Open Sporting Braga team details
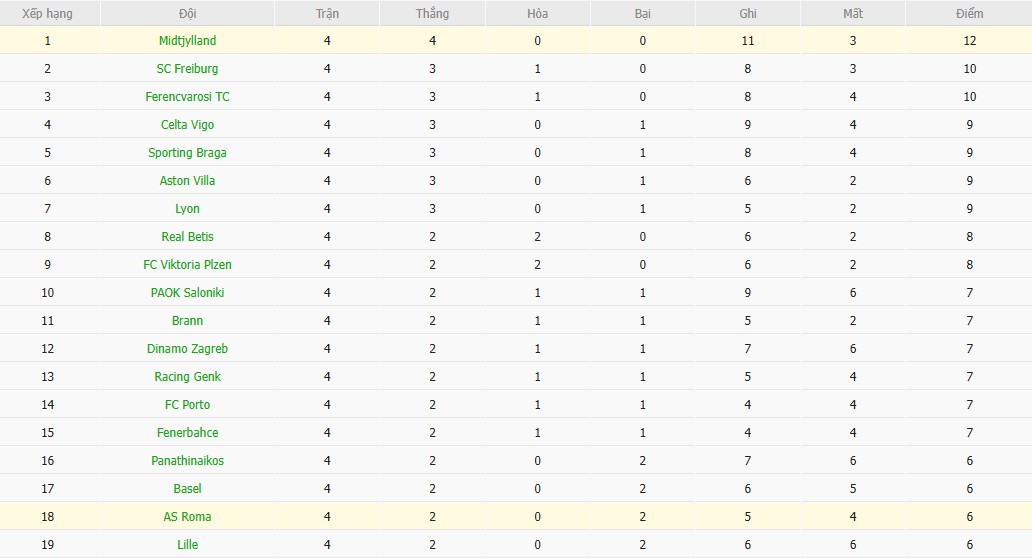The height and width of the screenshot is (558, 1032). click(187, 153)
